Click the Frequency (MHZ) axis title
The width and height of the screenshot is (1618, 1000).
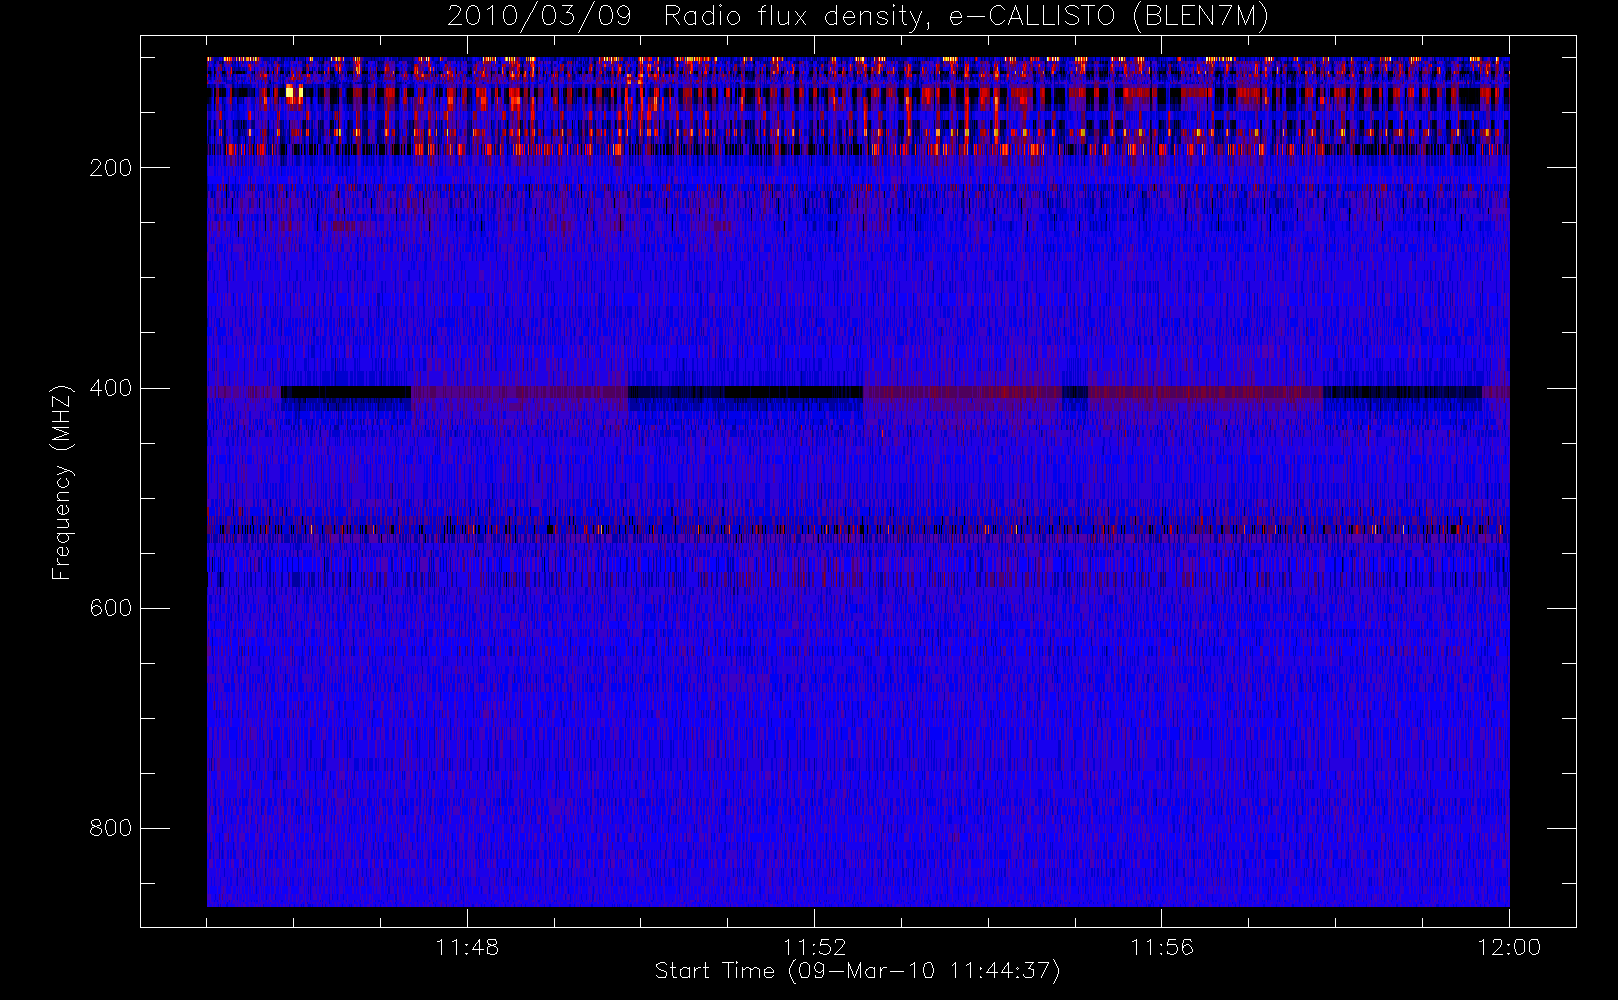click(62, 482)
